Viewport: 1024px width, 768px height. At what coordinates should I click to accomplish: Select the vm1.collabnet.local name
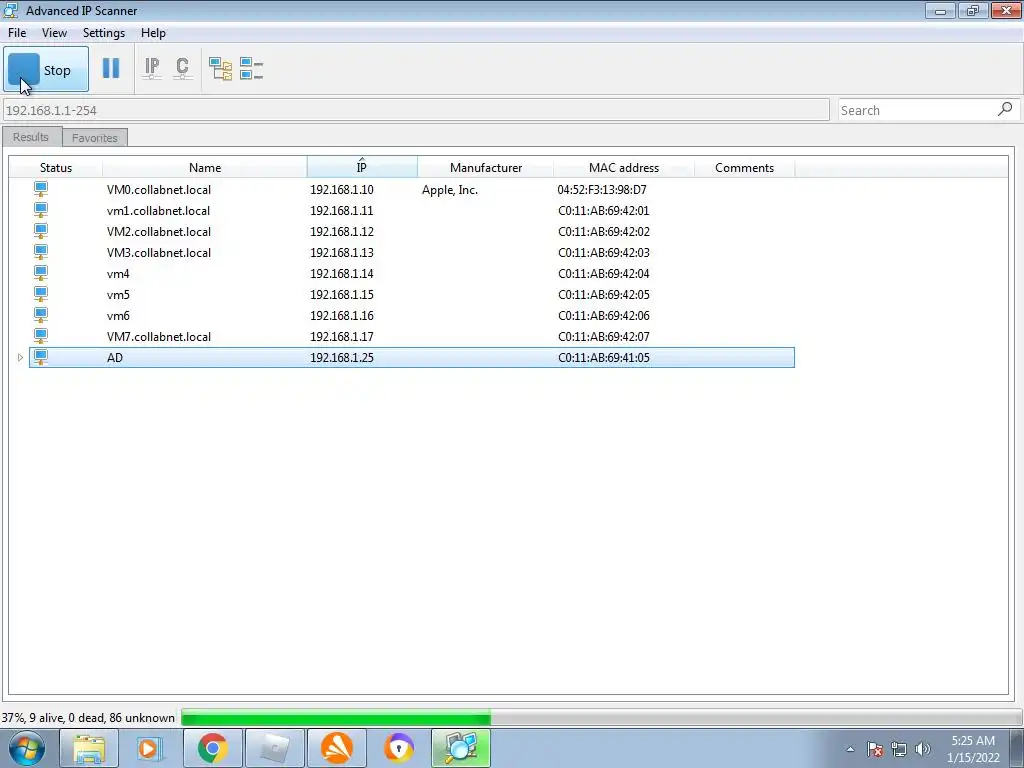point(158,210)
